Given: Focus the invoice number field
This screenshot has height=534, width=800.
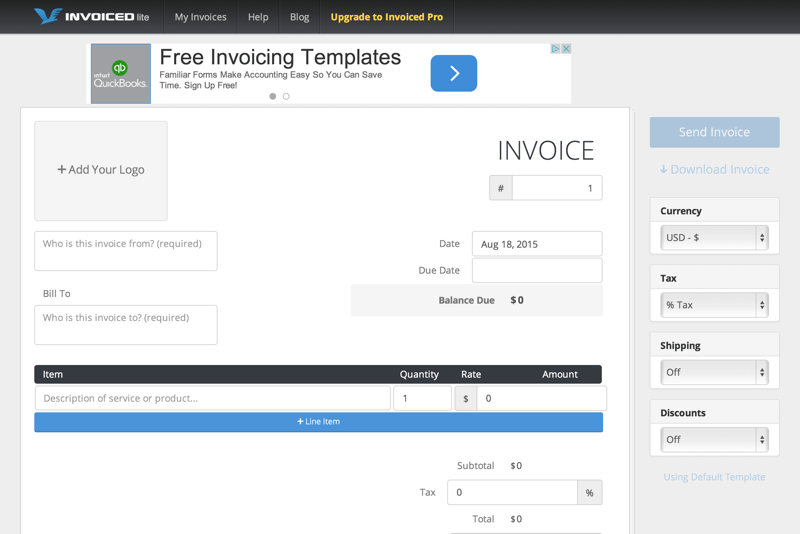Looking at the screenshot, I should pyautogui.click(x=557, y=188).
